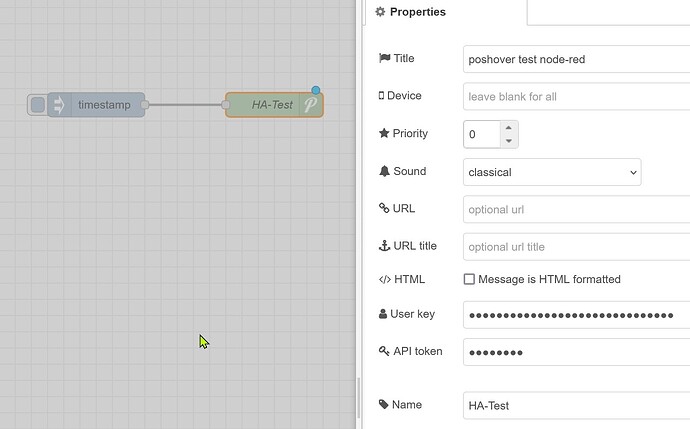Click the HA-Test node input port
This screenshot has height=429, width=690.
point(226,104)
